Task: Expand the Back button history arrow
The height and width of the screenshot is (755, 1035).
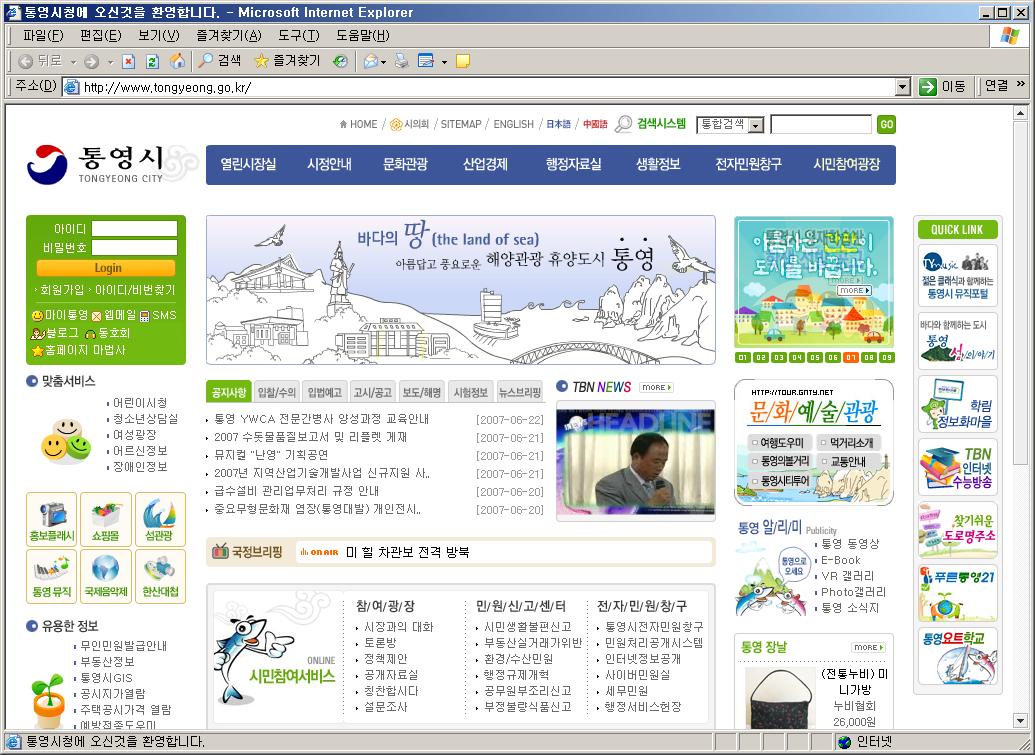Action: [x=73, y=61]
